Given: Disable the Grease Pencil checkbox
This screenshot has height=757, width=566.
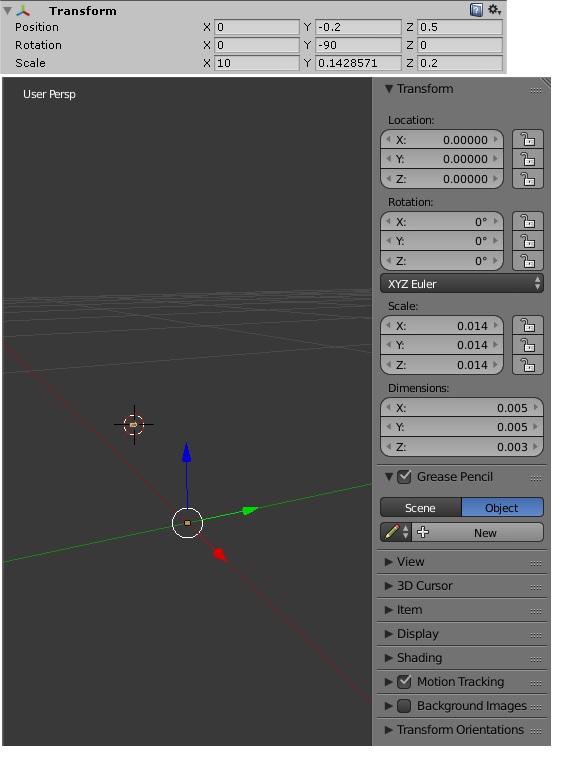Looking at the screenshot, I should 404,477.
